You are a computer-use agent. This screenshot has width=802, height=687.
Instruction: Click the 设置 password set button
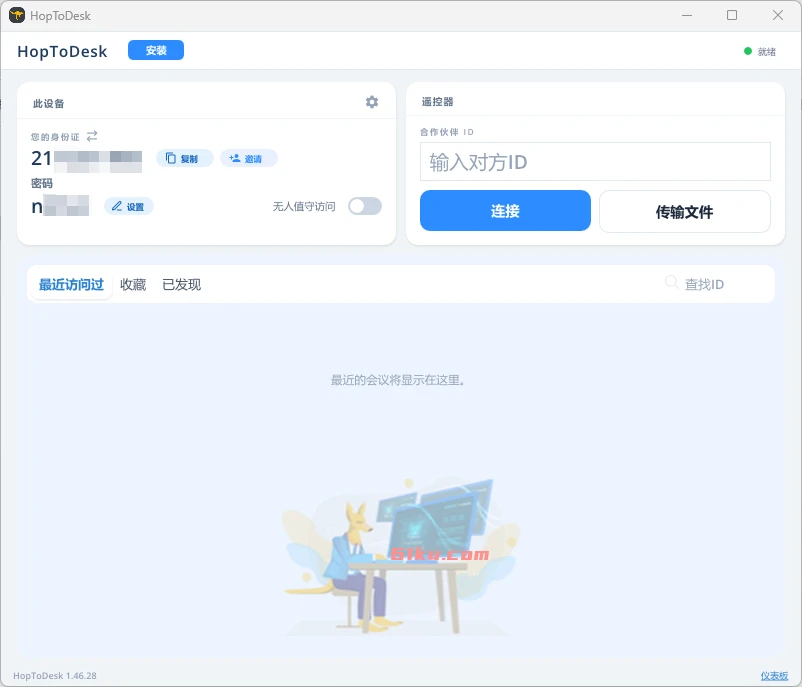(128, 207)
